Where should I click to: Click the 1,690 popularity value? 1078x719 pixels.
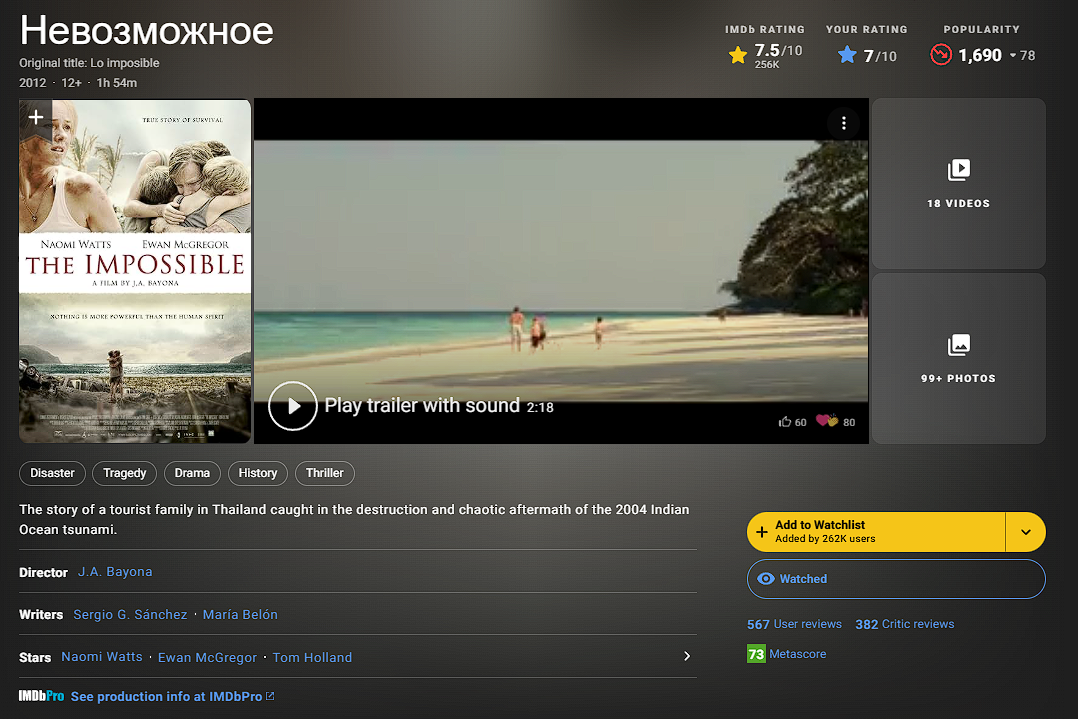click(980, 55)
